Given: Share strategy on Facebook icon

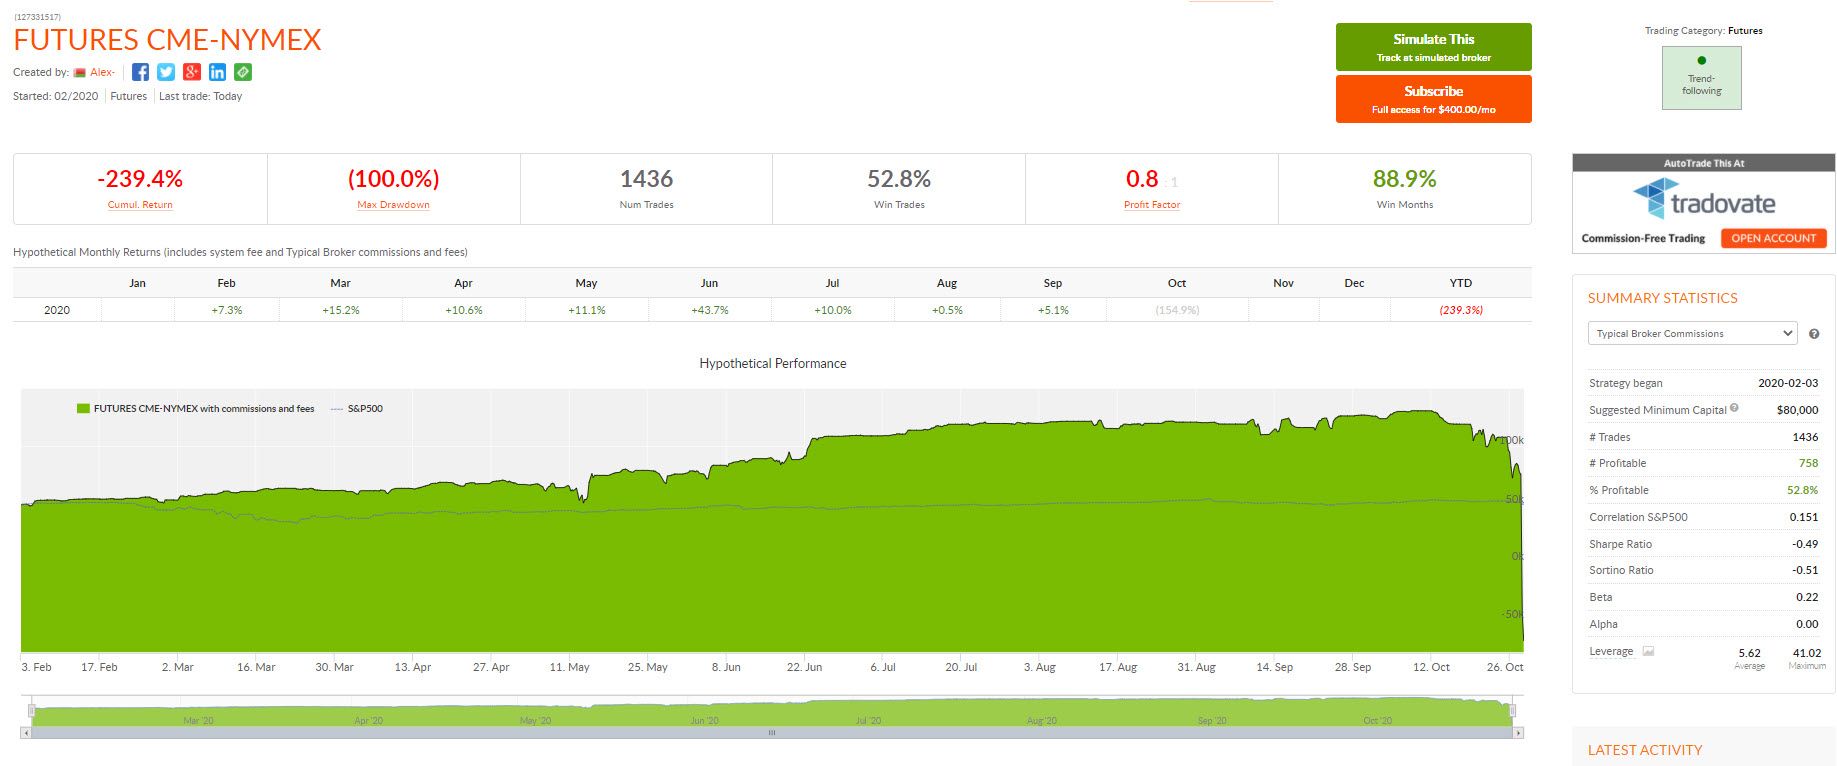Looking at the screenshot, I should 140,72.
